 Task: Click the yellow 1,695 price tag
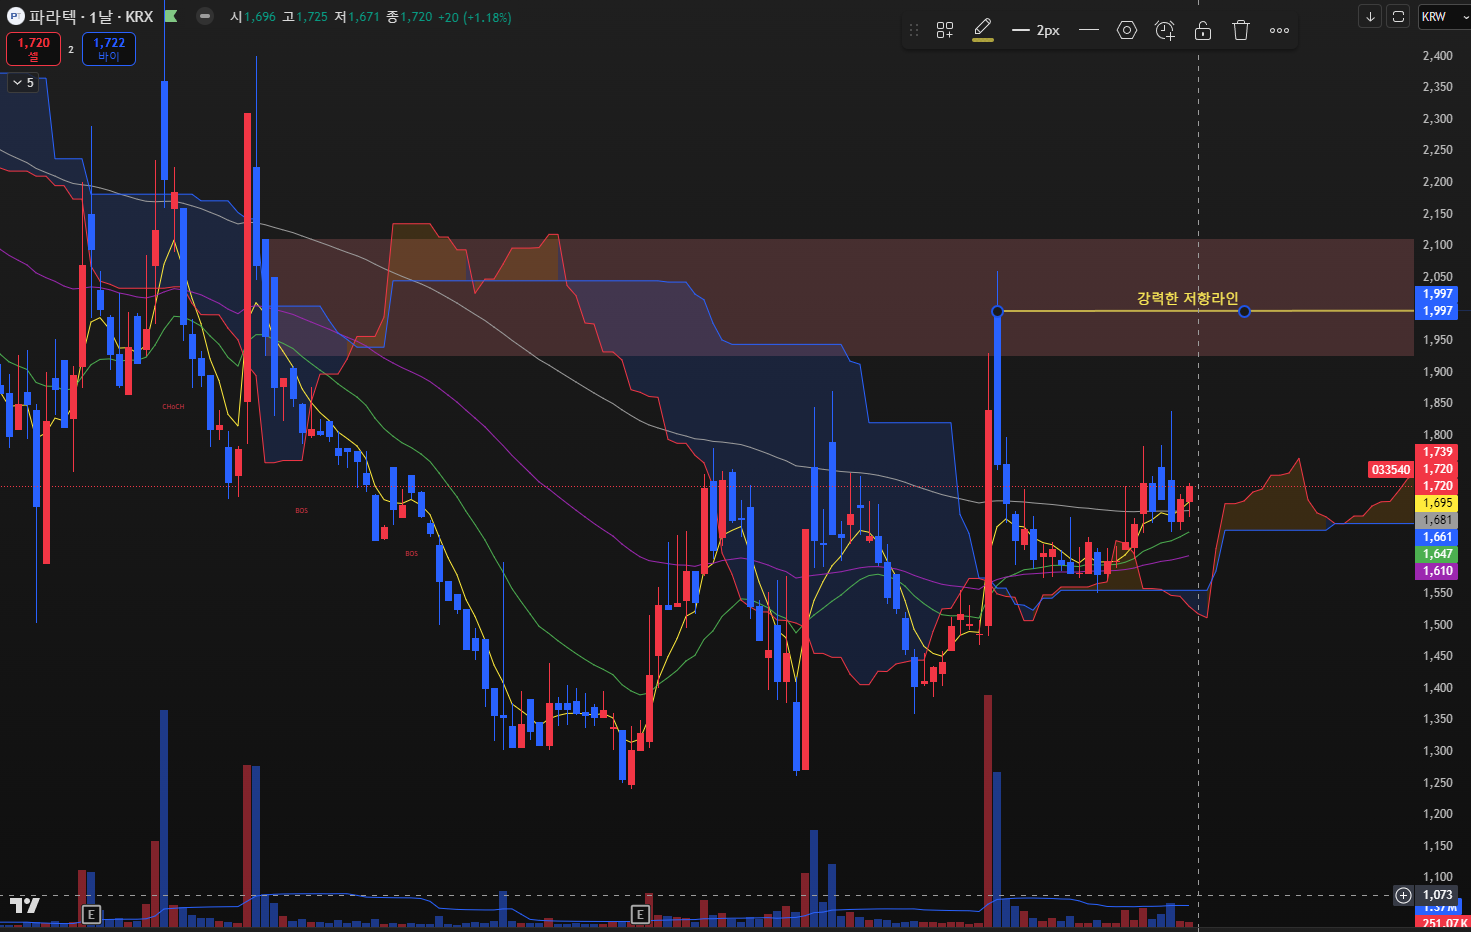tap(1437, 503)
